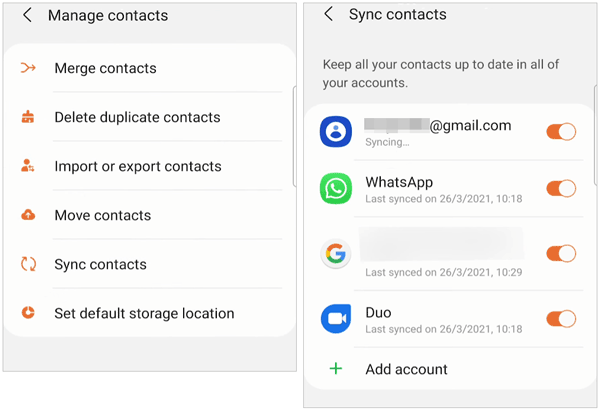The image size is (600, 410).
Task: Click the Move contacts cloud icon
Action: point(28,215)
